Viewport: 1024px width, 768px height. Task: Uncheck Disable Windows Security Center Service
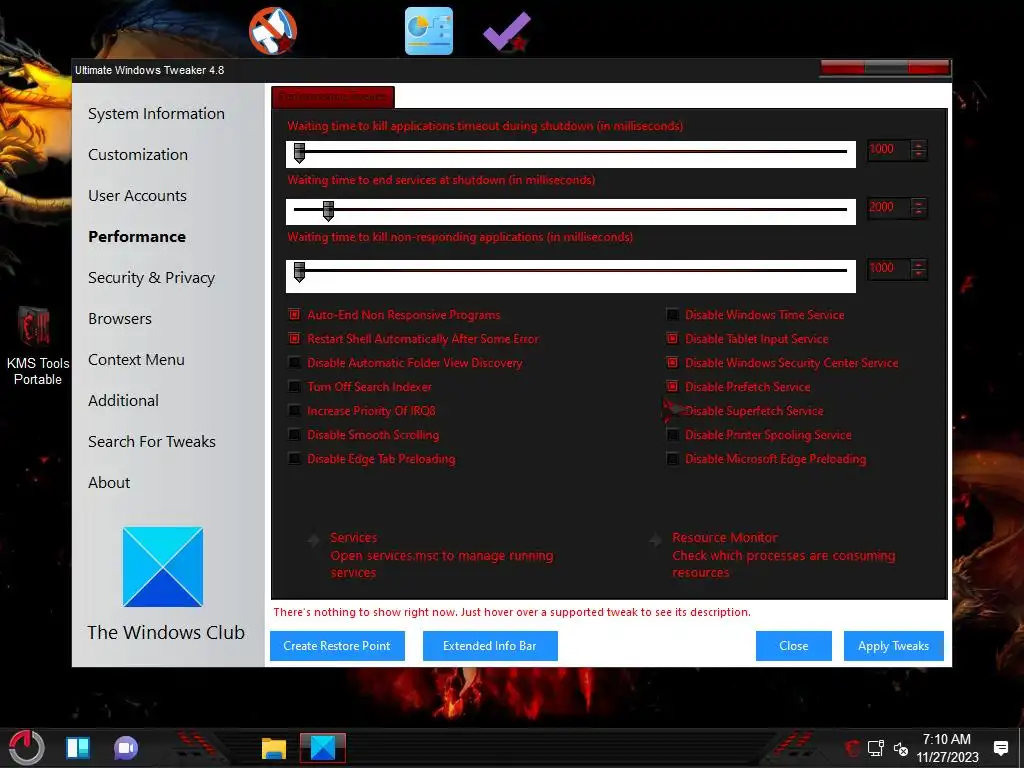[672, 362]
